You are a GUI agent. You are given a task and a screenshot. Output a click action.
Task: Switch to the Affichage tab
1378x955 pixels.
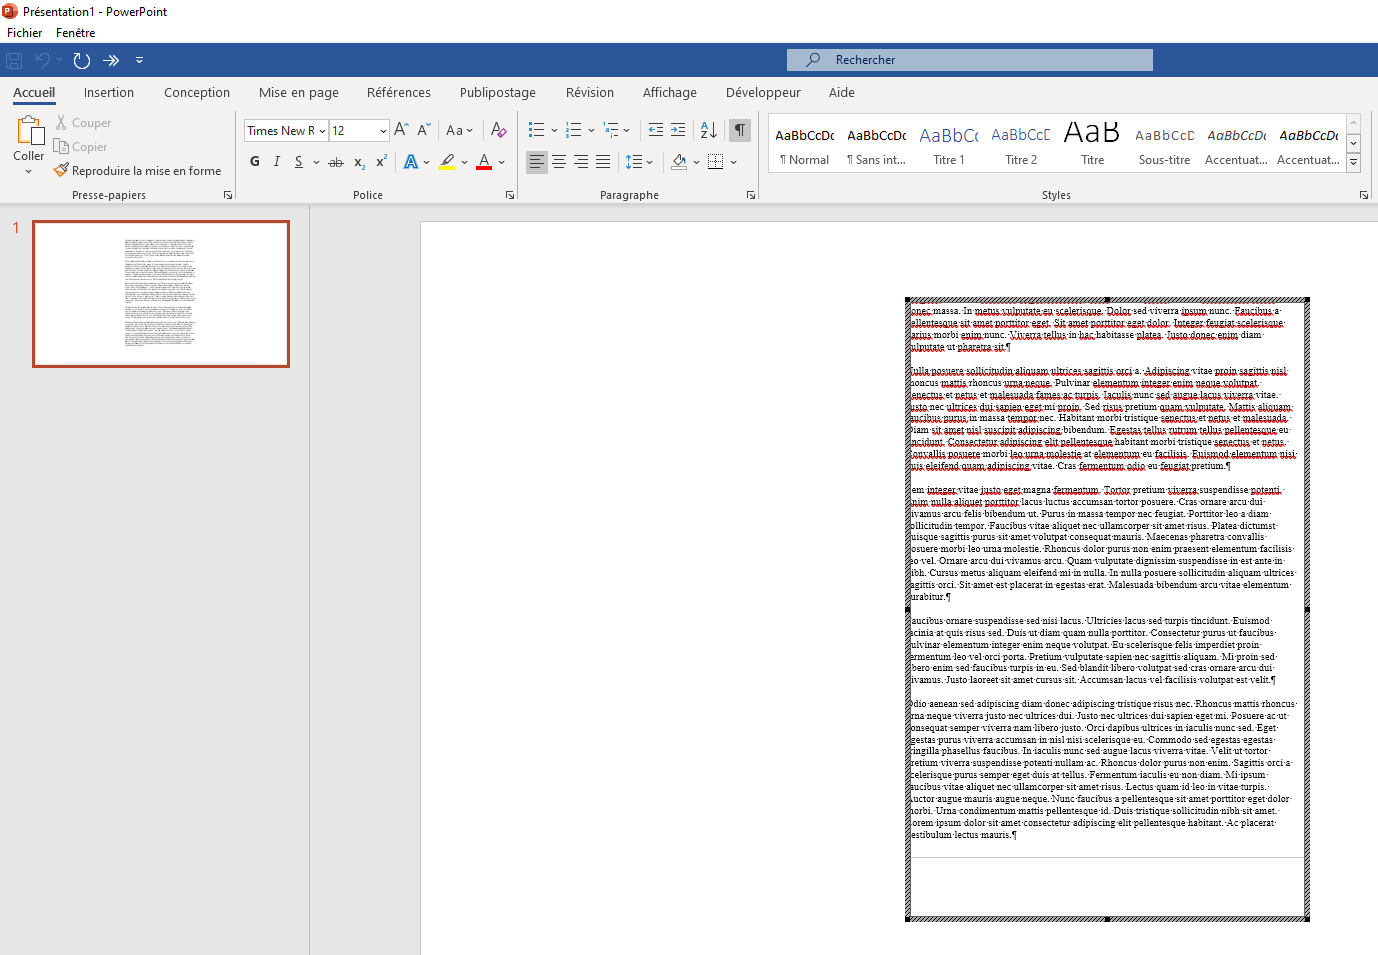coord(670,92)
